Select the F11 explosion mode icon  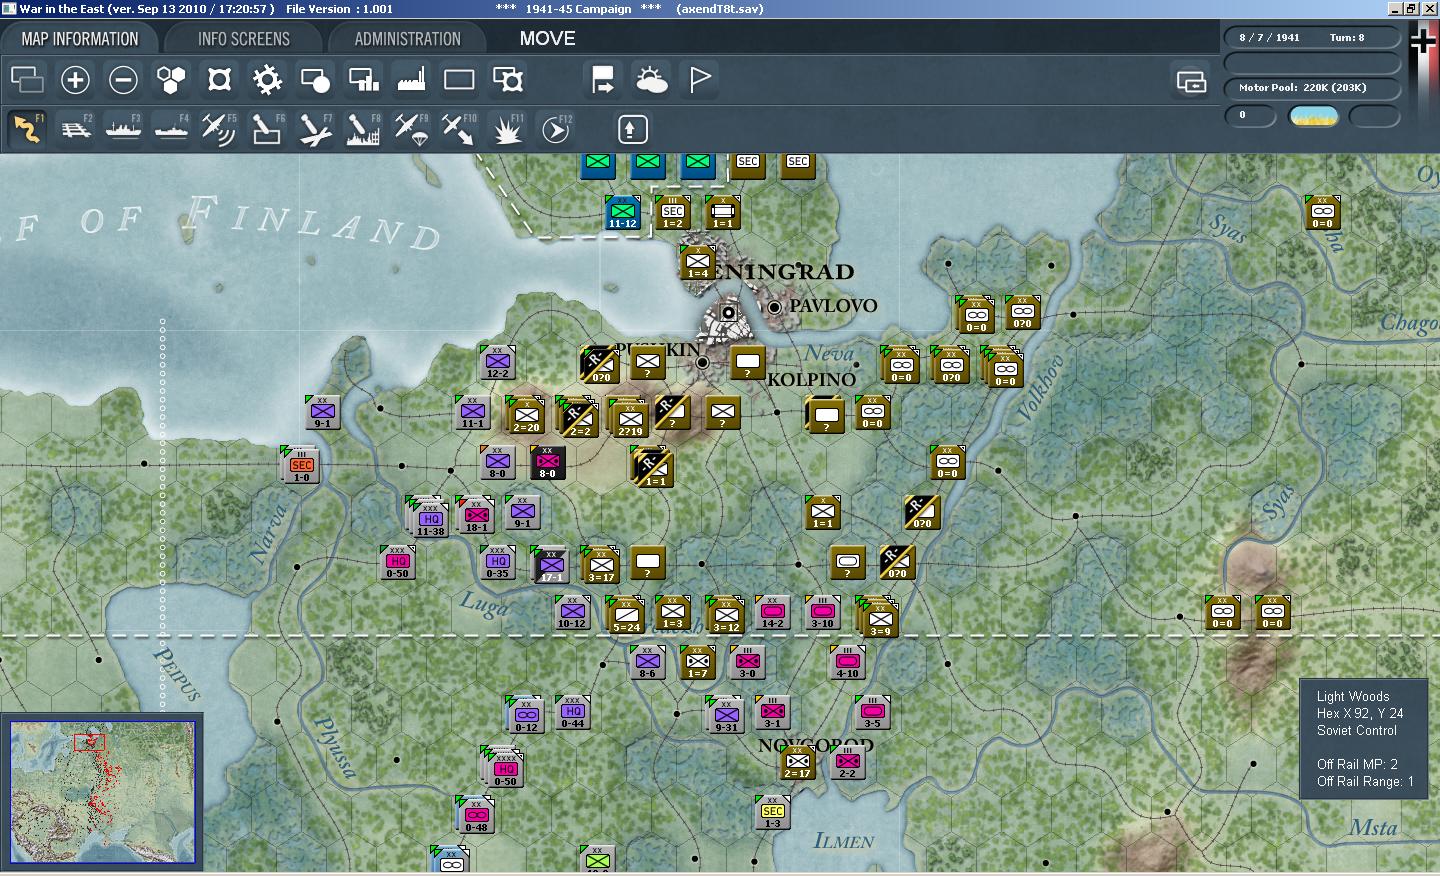pos(507,129)
